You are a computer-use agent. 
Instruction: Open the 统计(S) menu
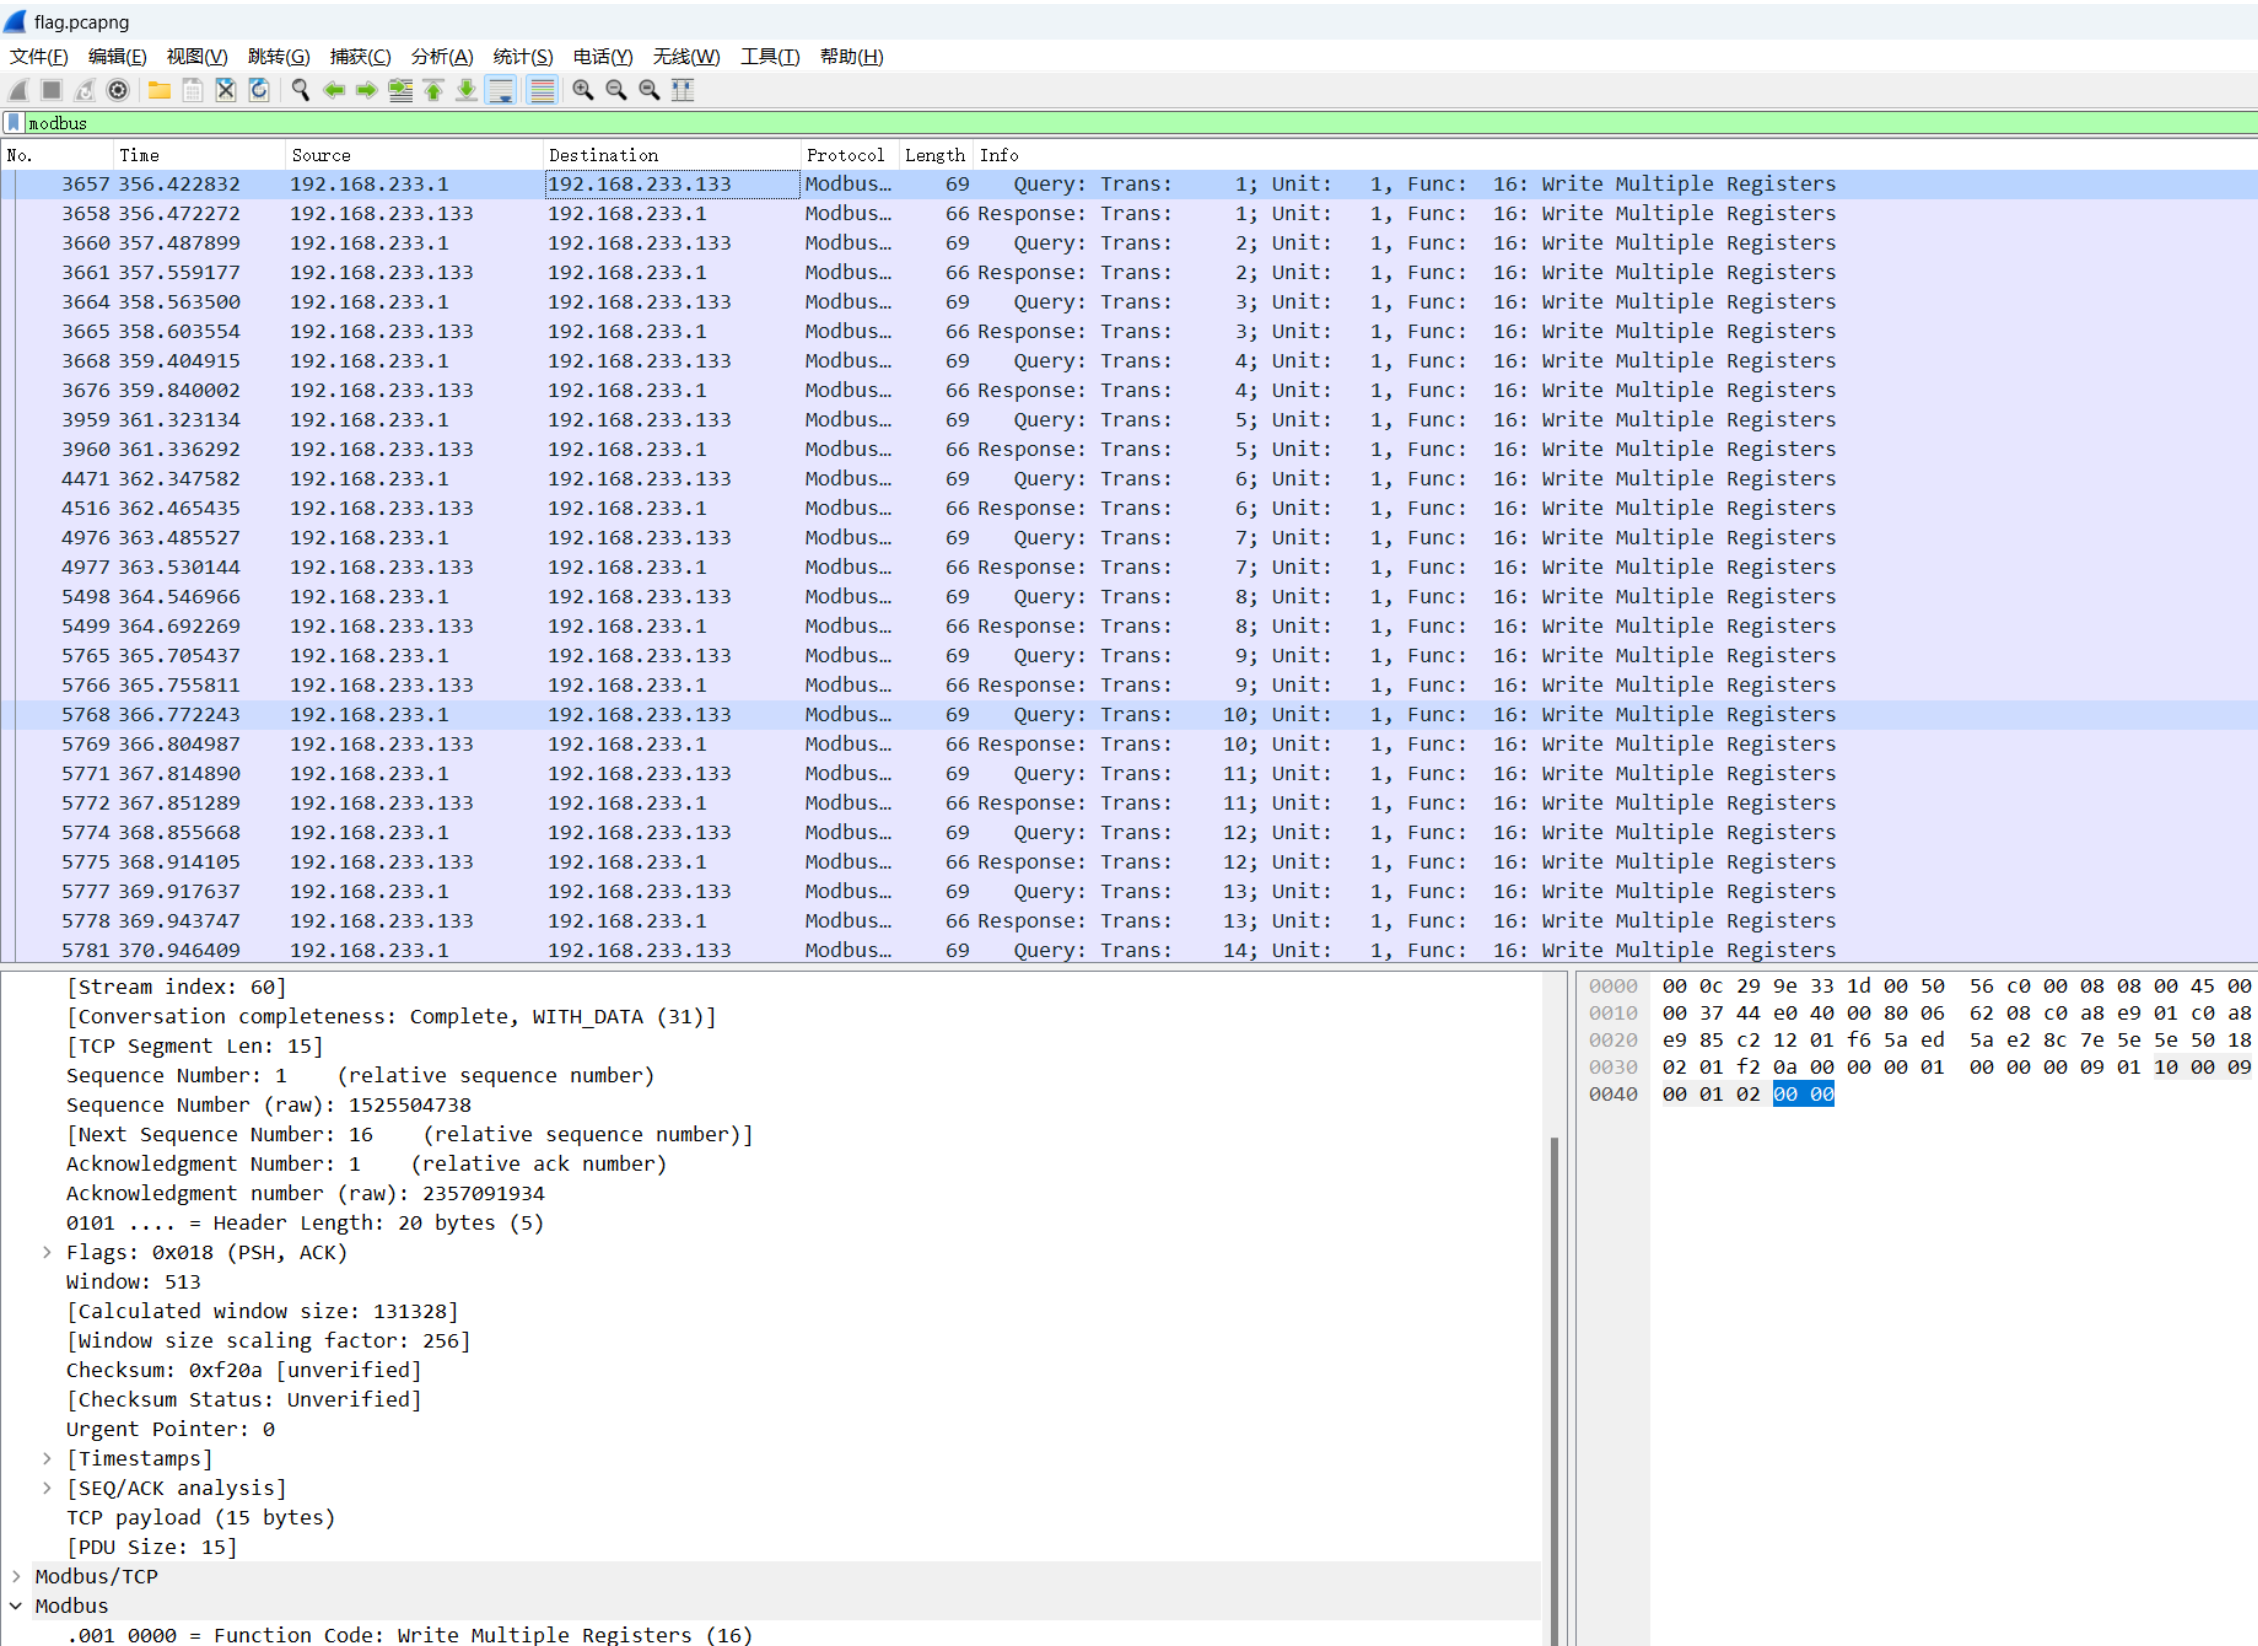point(522,57)
